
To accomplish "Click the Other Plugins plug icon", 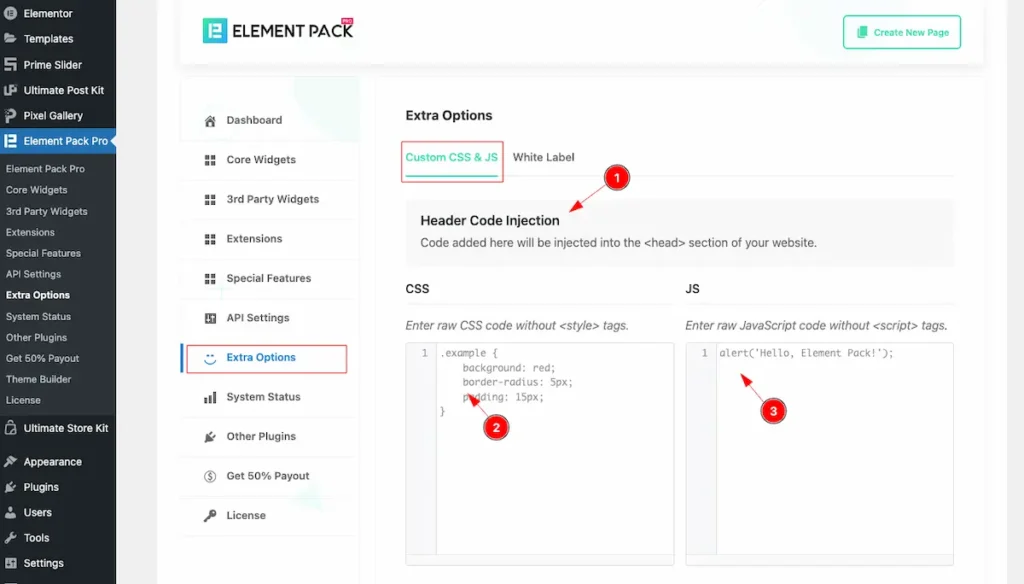I will pos(210,437).
